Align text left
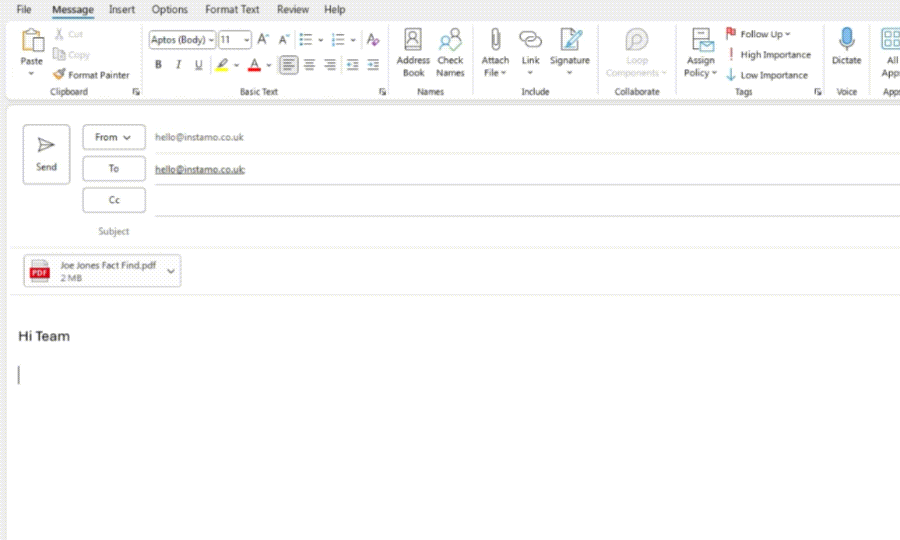Screen dimensions: 900x540 289,65
